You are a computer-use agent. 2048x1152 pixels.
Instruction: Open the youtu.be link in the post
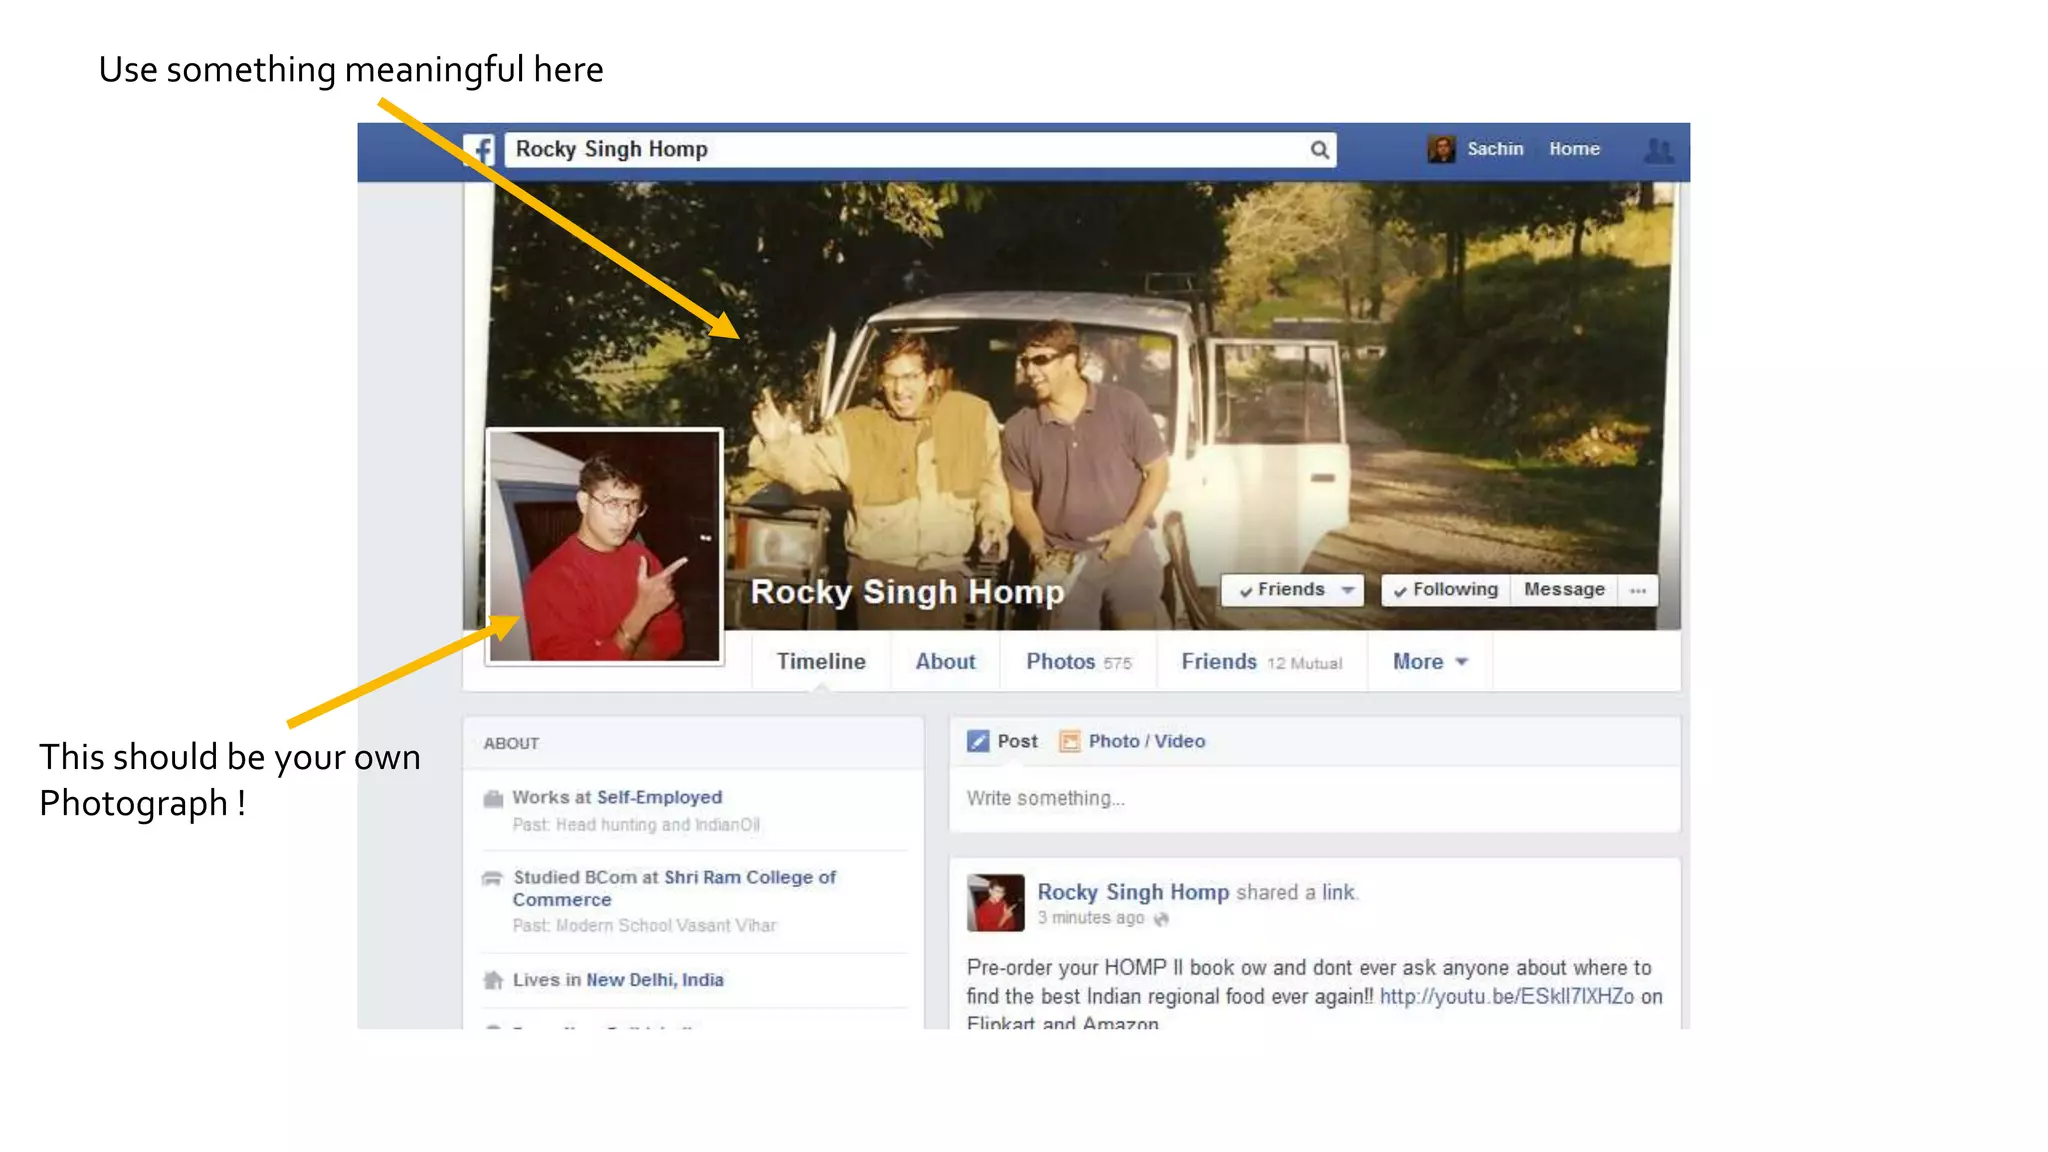1506,996
